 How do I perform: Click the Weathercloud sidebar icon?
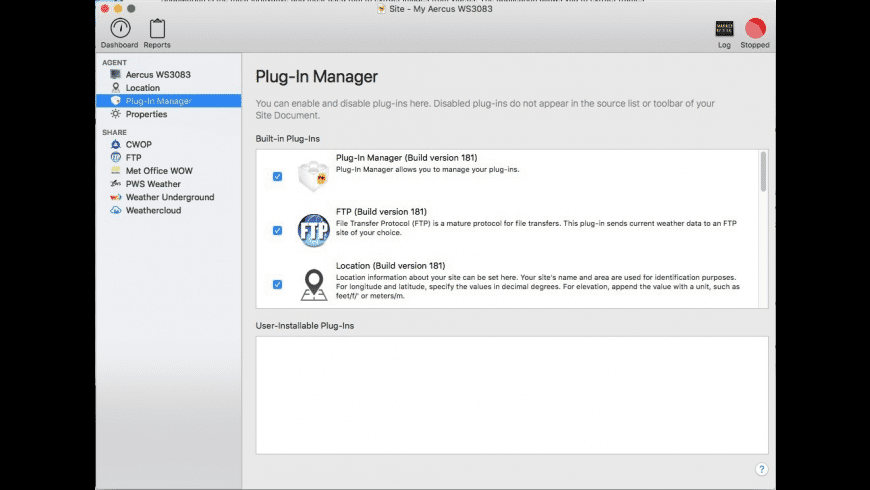click(116, 210)
